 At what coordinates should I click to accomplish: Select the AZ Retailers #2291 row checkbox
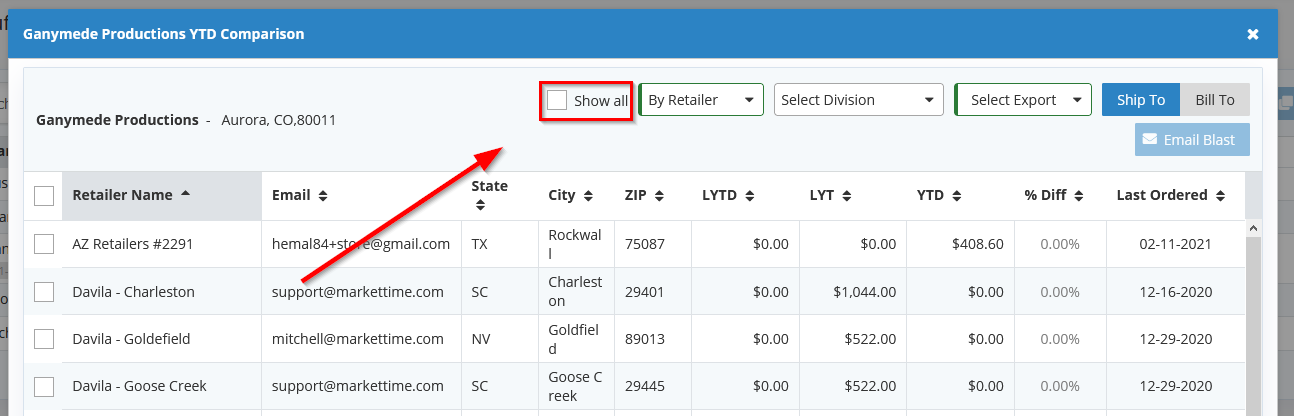pyautogui.click(x=44, y=244)
